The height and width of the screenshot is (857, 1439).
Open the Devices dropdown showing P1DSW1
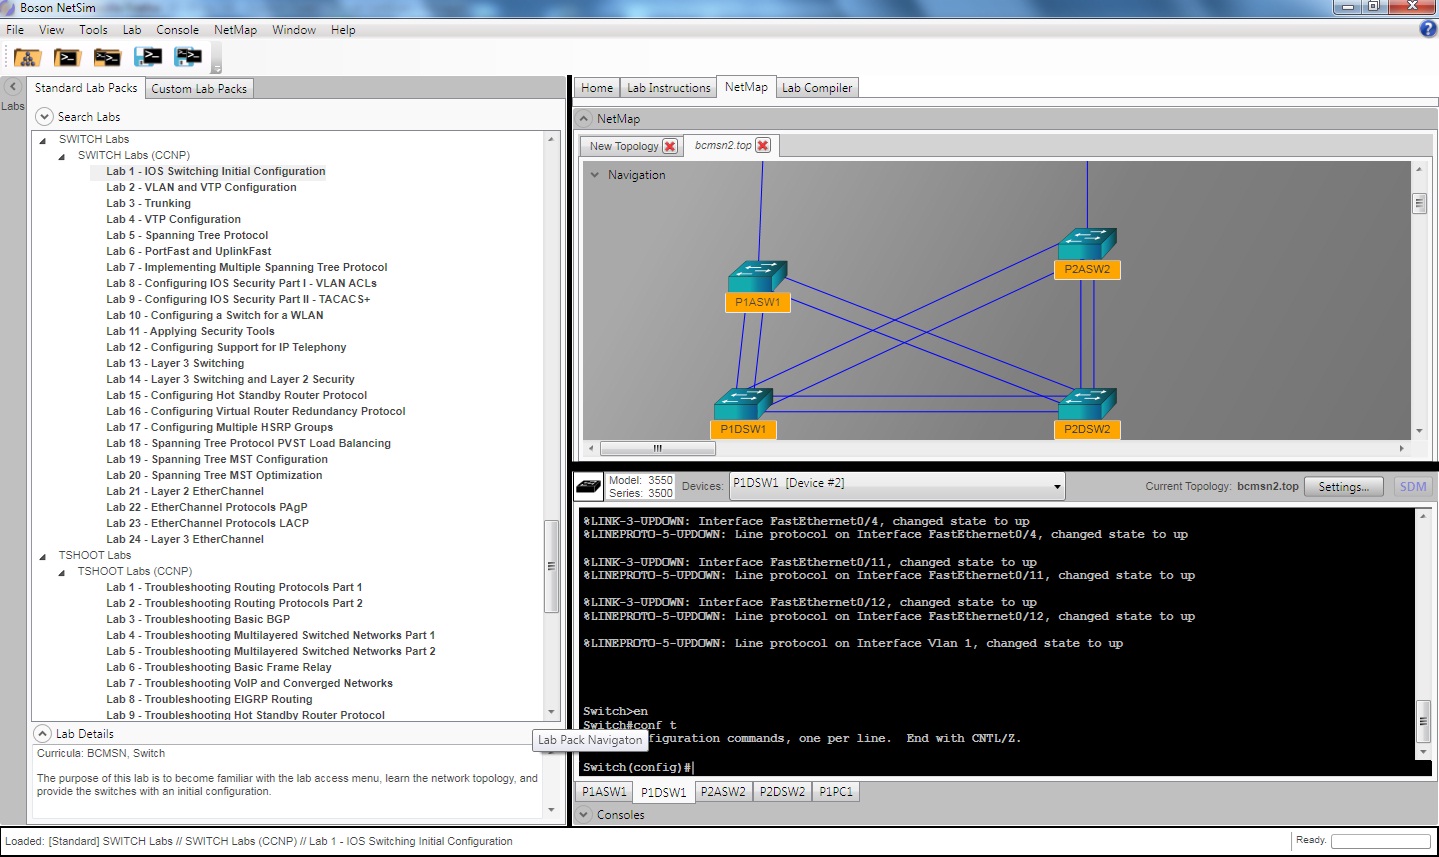(x=897, y=486)
